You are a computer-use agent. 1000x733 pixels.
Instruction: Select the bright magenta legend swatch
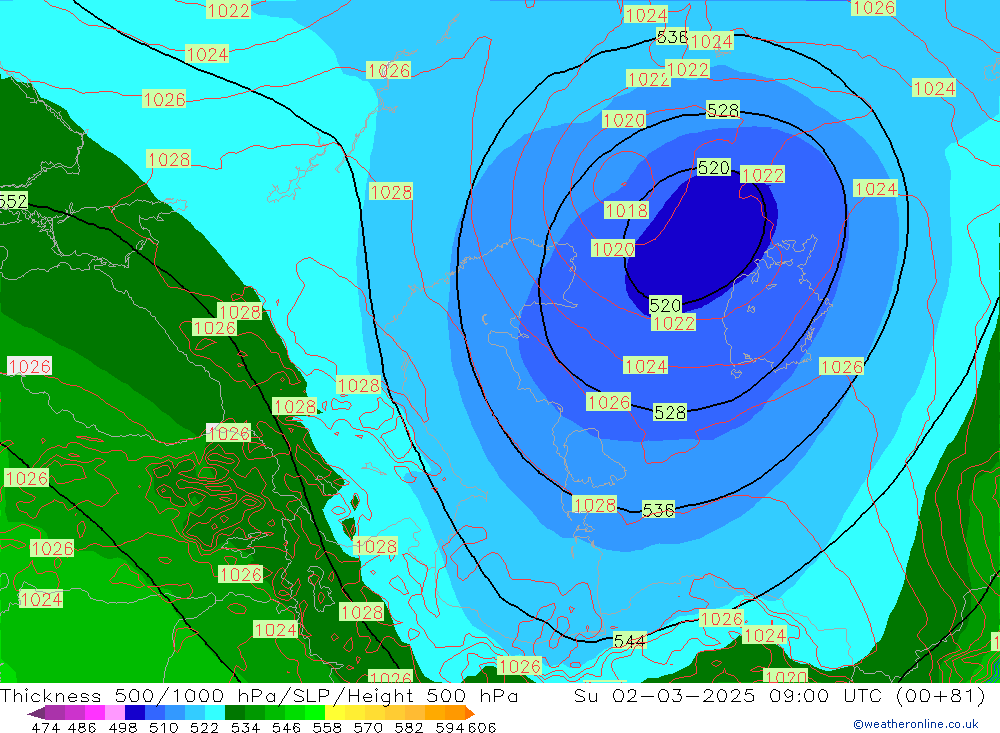pos(95,713)
